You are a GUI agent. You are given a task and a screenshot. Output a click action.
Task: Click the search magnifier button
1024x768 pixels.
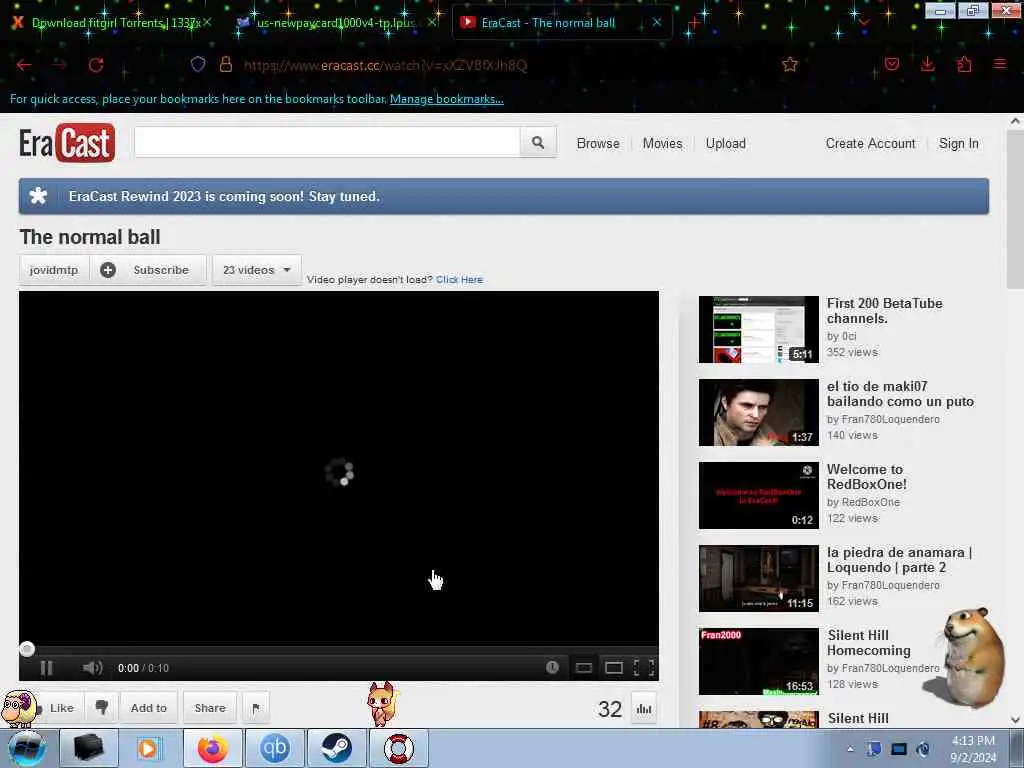(538, 142)
